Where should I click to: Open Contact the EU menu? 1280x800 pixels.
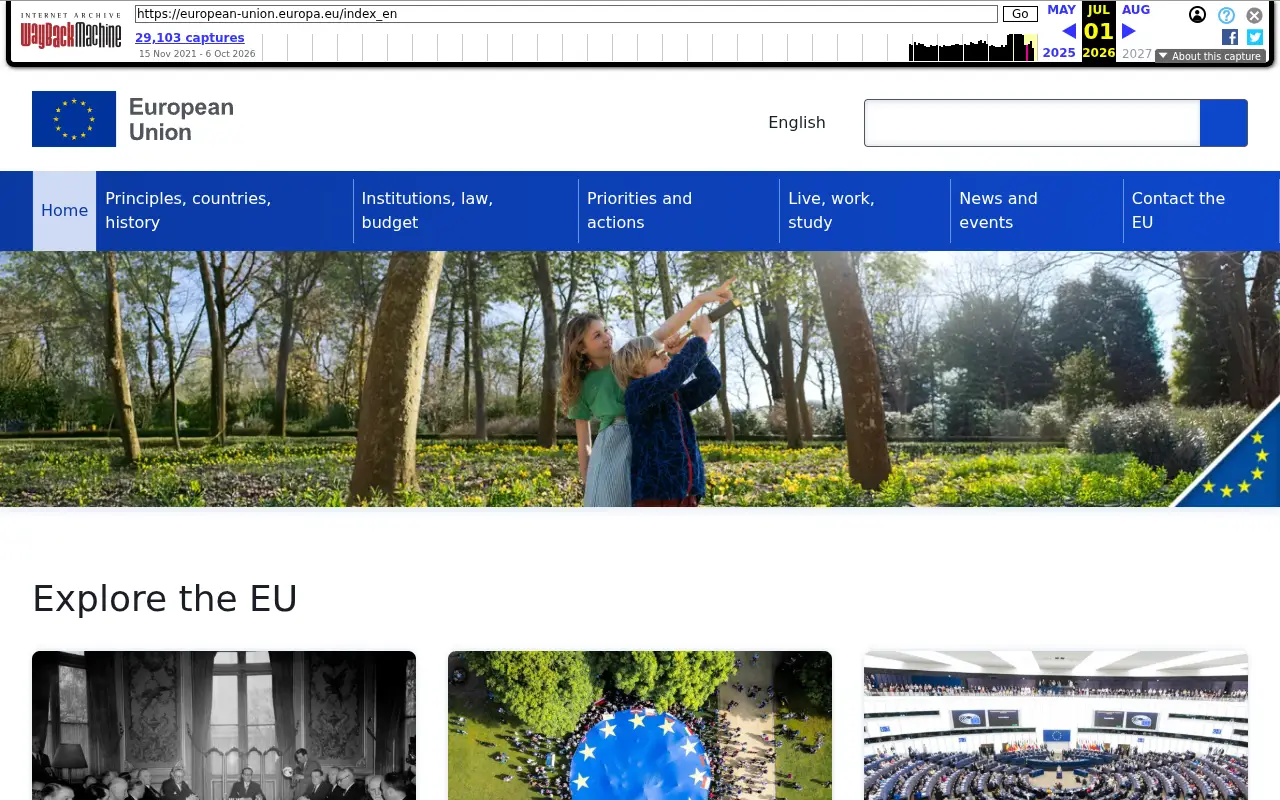[x=1201, y=211]
